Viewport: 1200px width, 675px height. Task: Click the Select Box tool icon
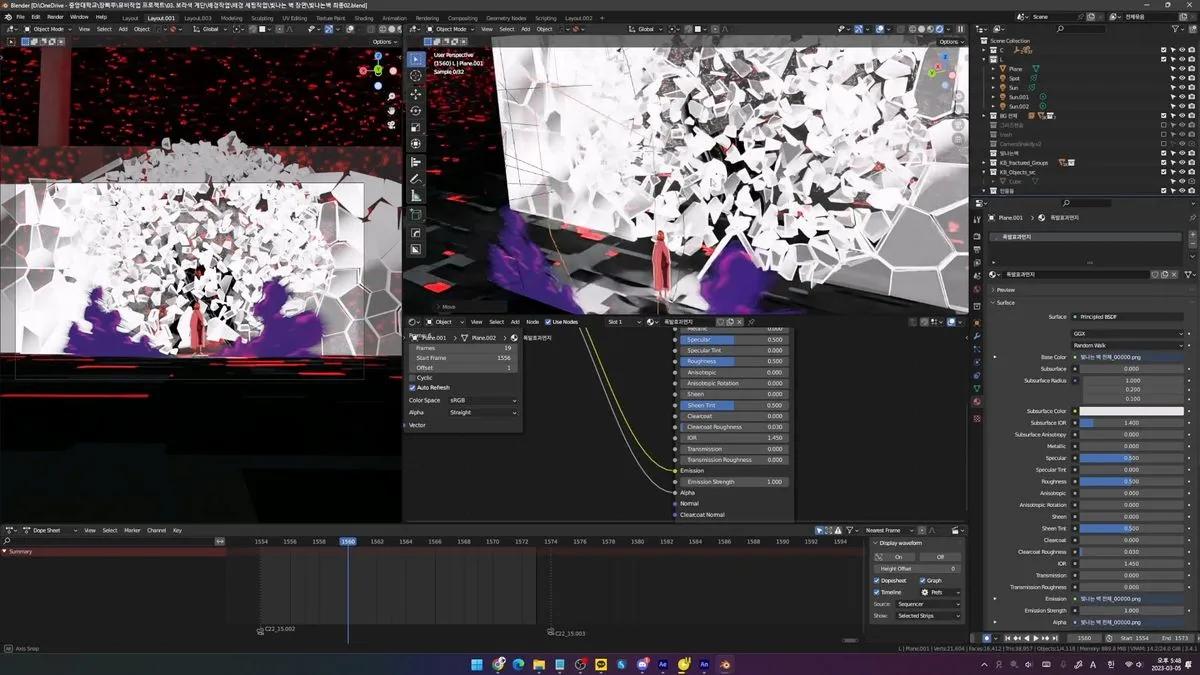click(x=416, y=59)
